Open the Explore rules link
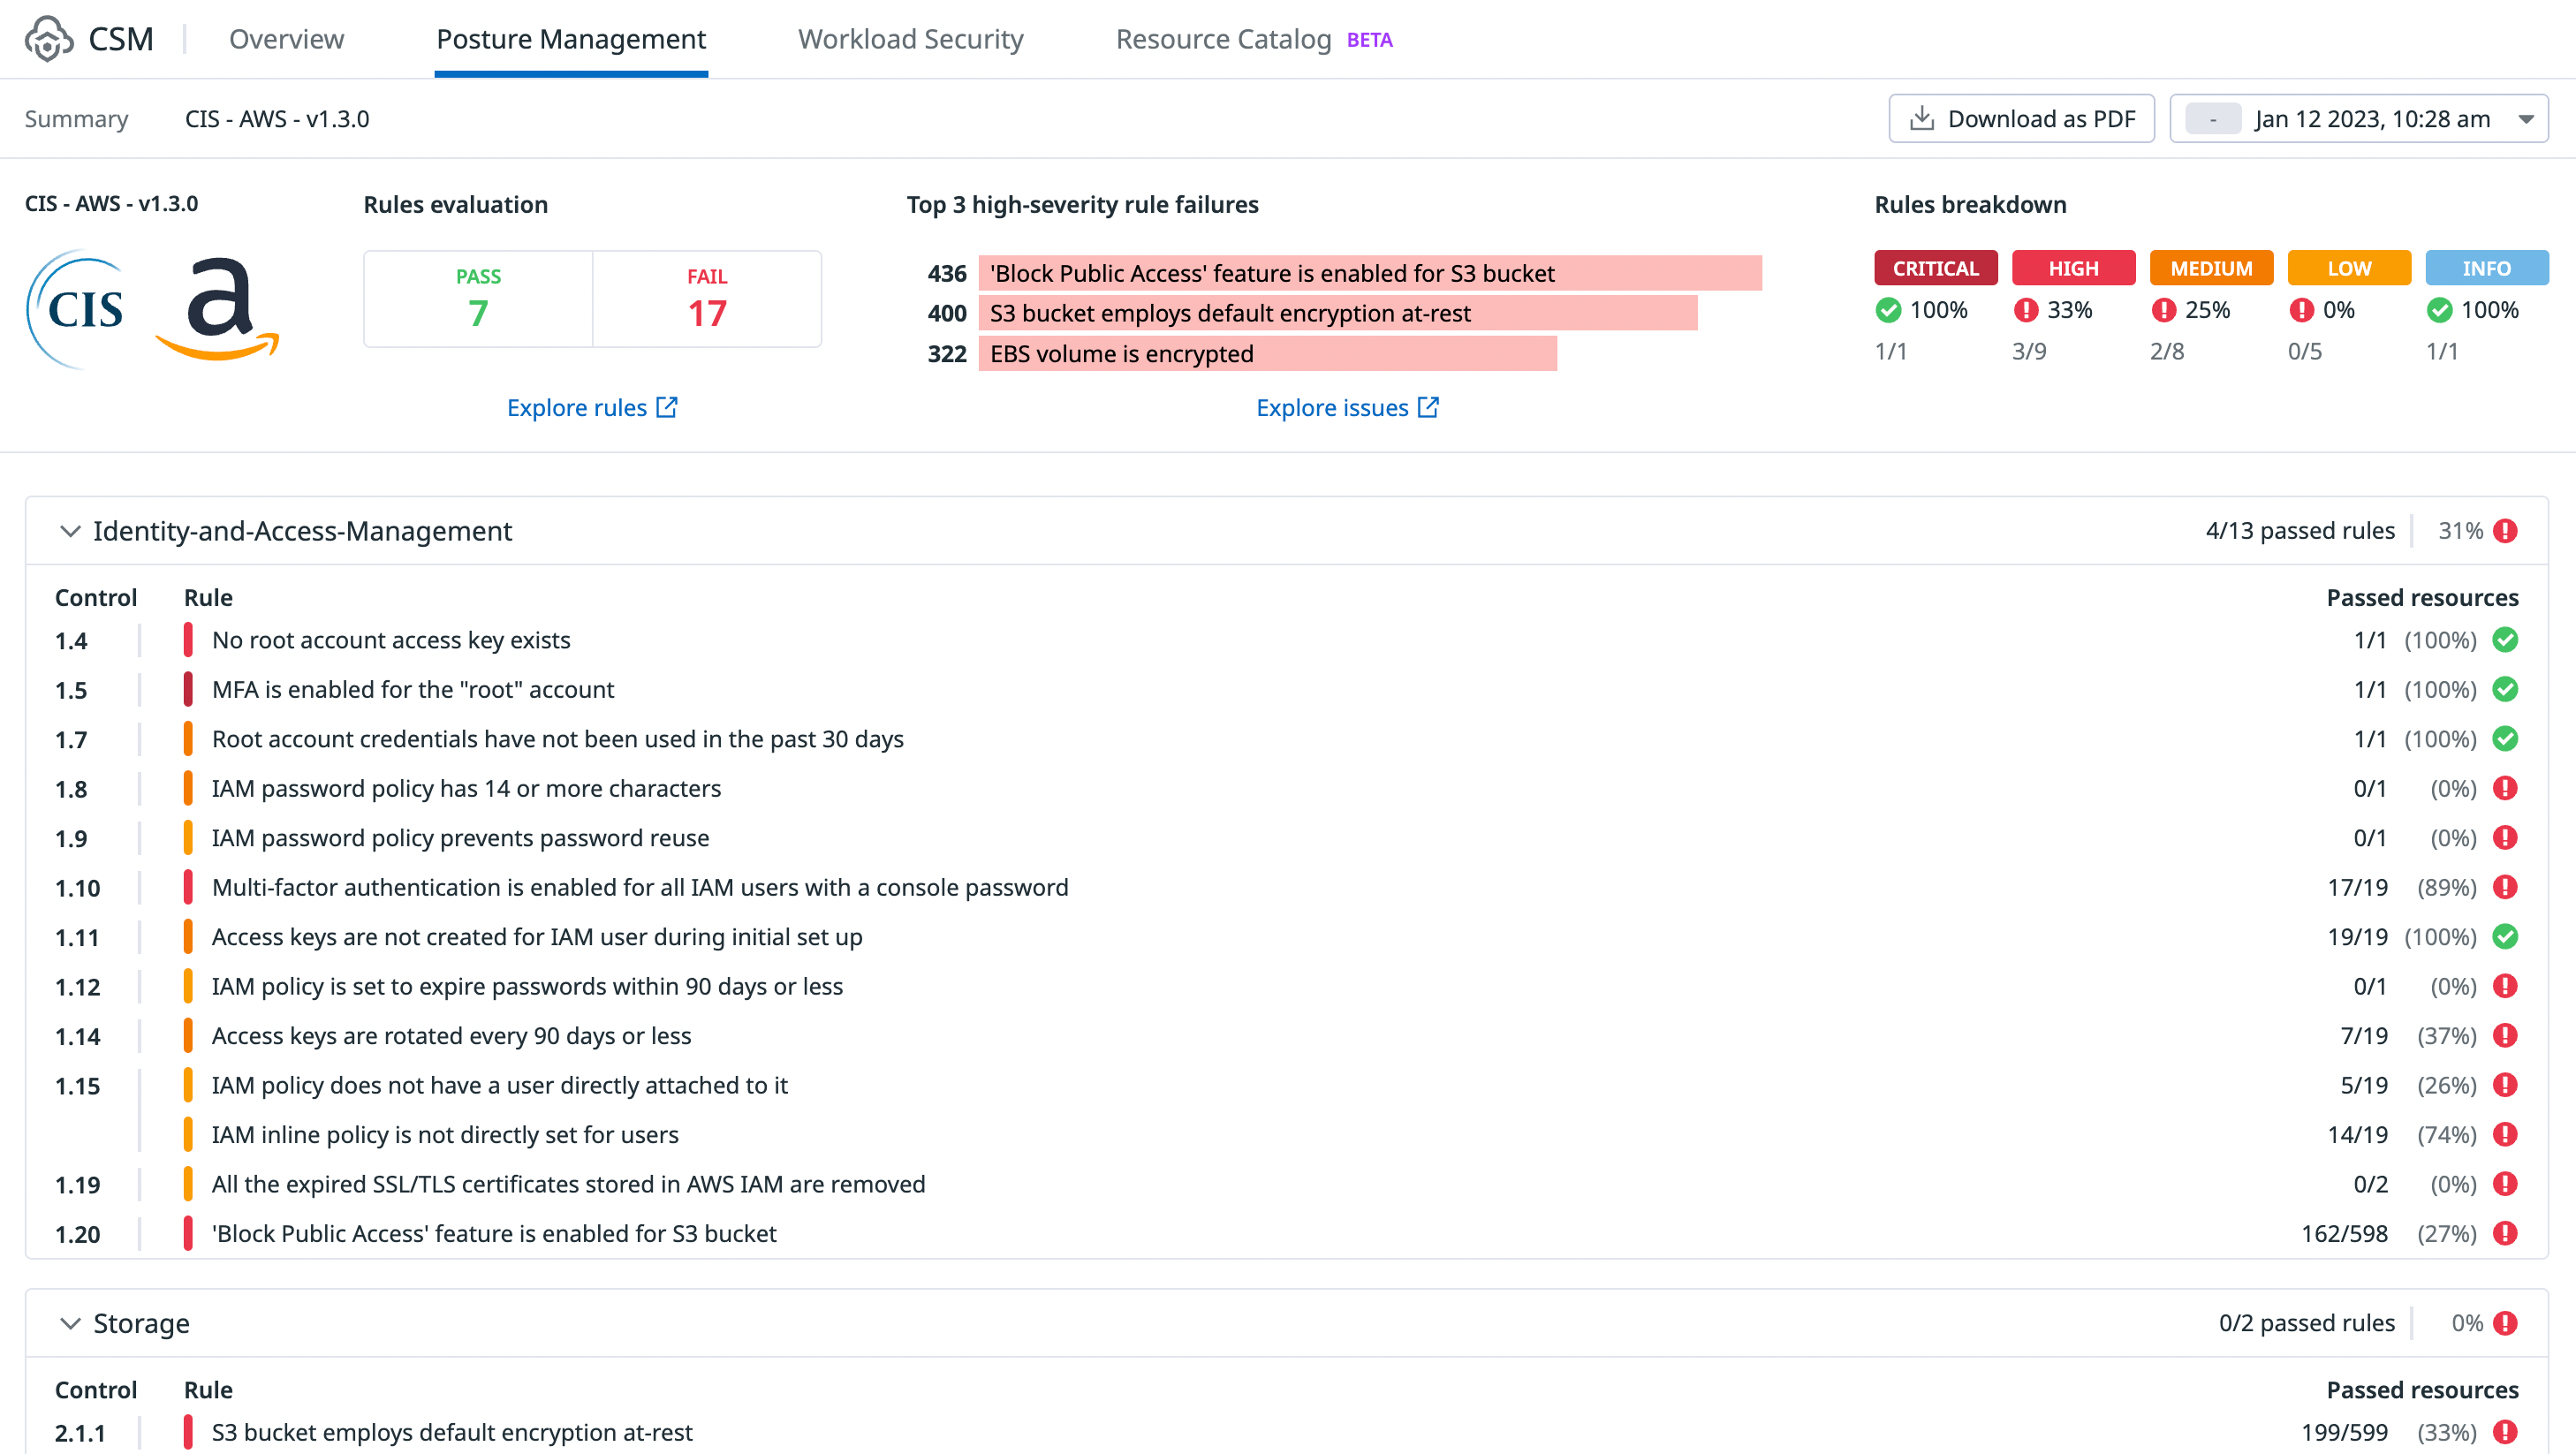This screenshot has width=2576, height=1454. (x=577, y=407)
